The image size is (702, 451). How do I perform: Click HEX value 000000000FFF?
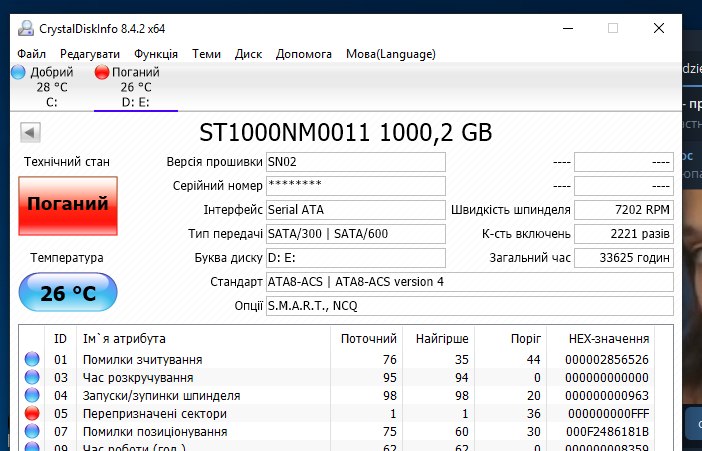(x=608, y=414)
